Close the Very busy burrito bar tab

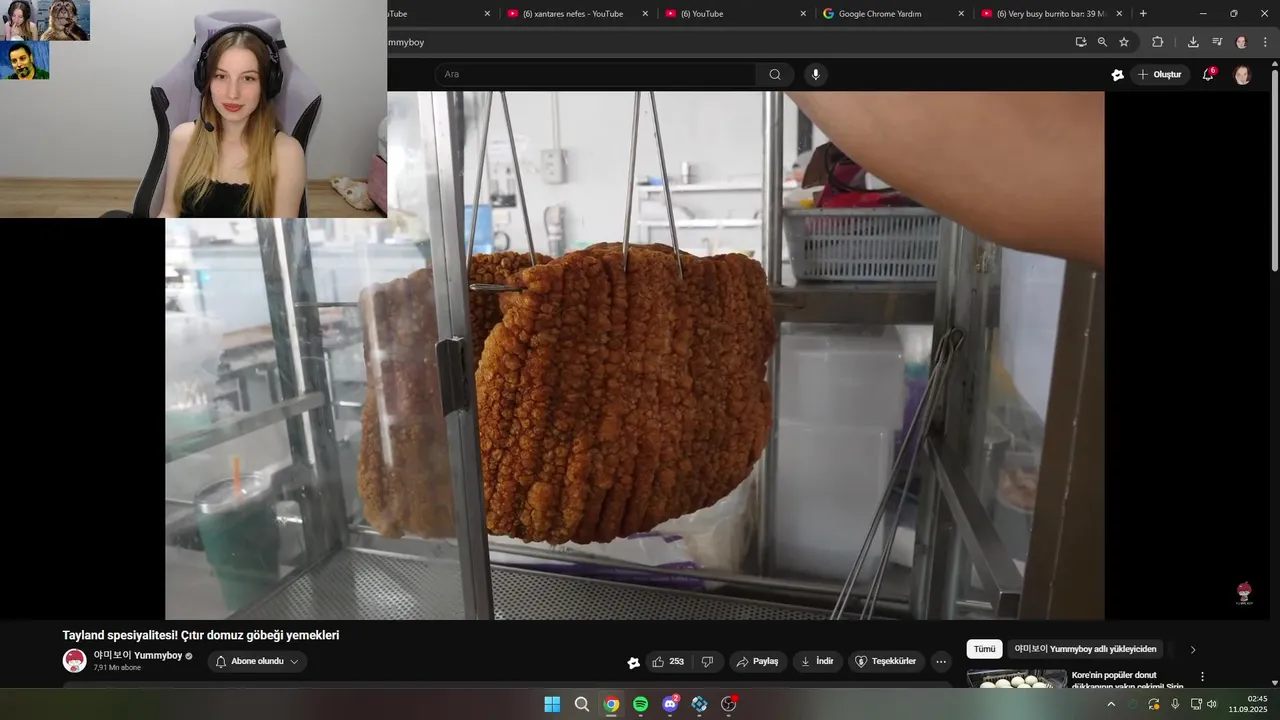click(x=1119, y=14)
